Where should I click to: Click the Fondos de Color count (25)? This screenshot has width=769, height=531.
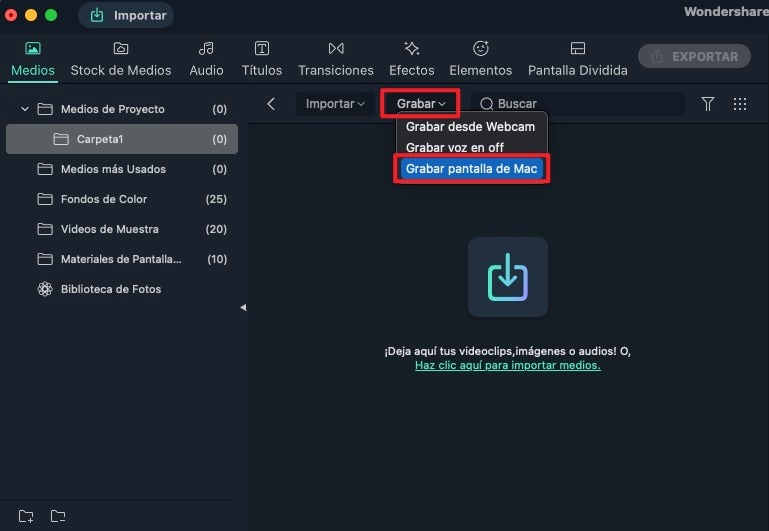click(216, 199)
